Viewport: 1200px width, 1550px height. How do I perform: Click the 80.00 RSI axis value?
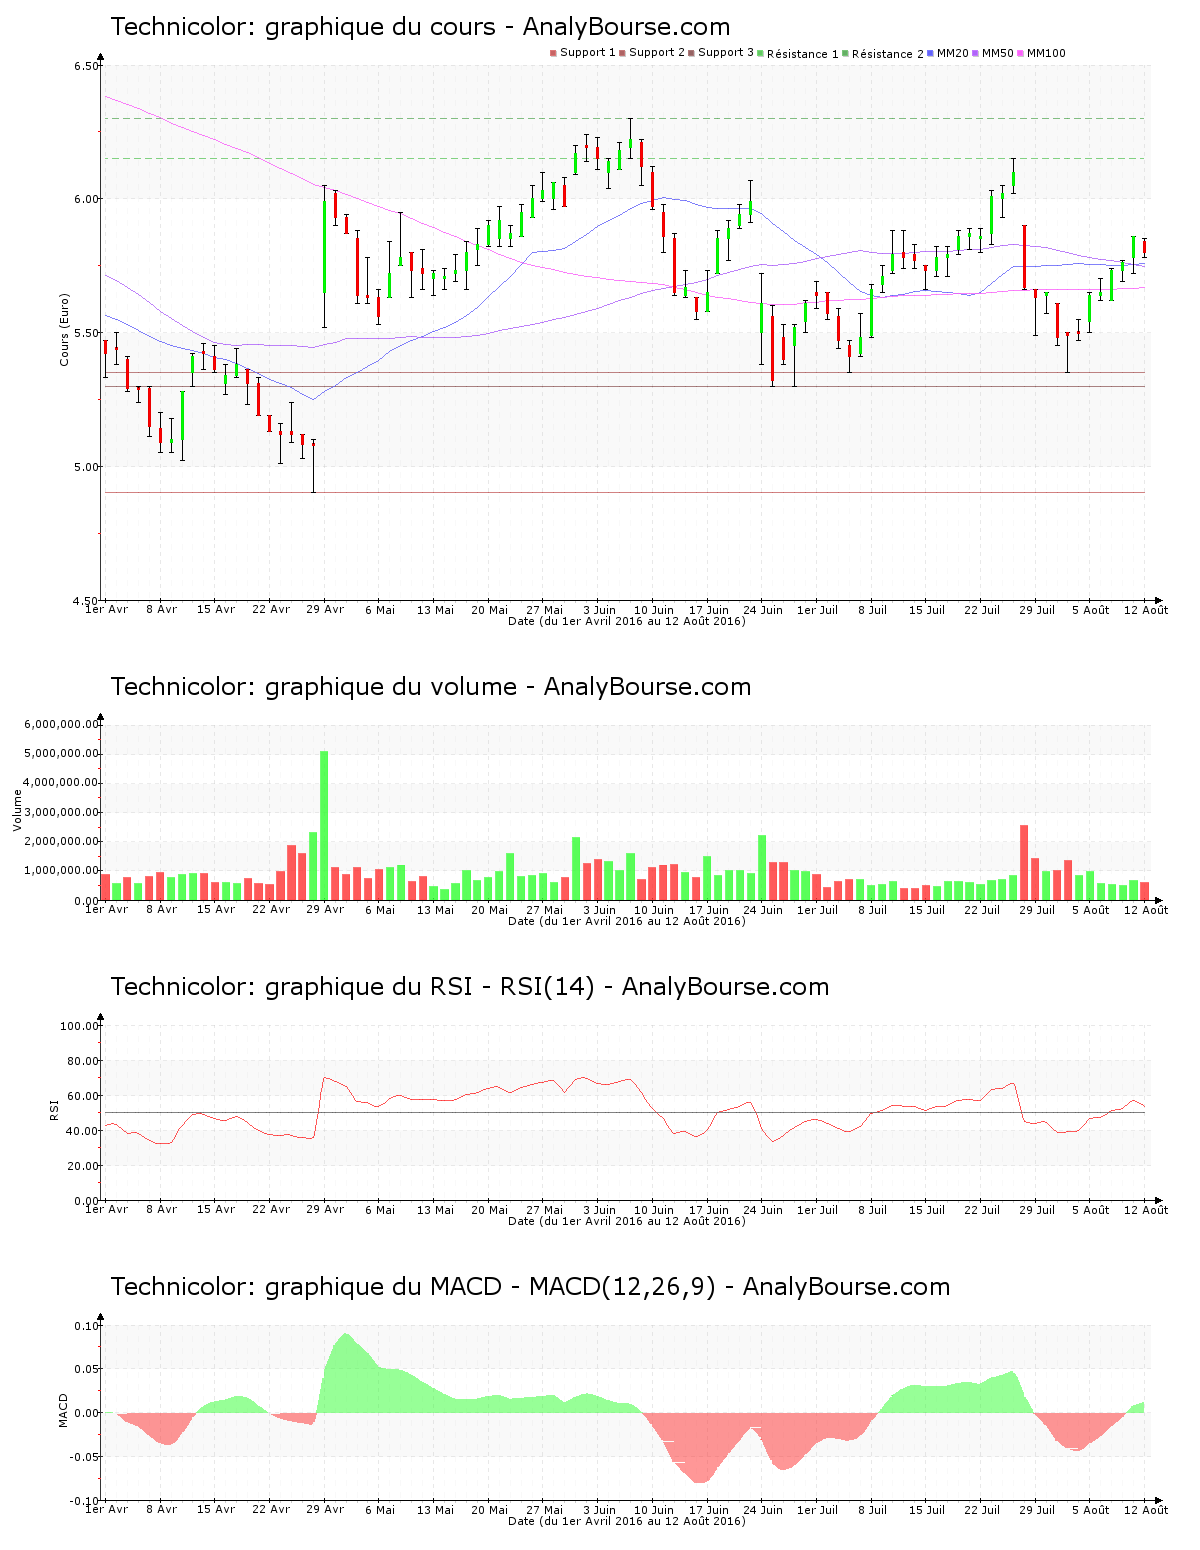coord(83,1061)
